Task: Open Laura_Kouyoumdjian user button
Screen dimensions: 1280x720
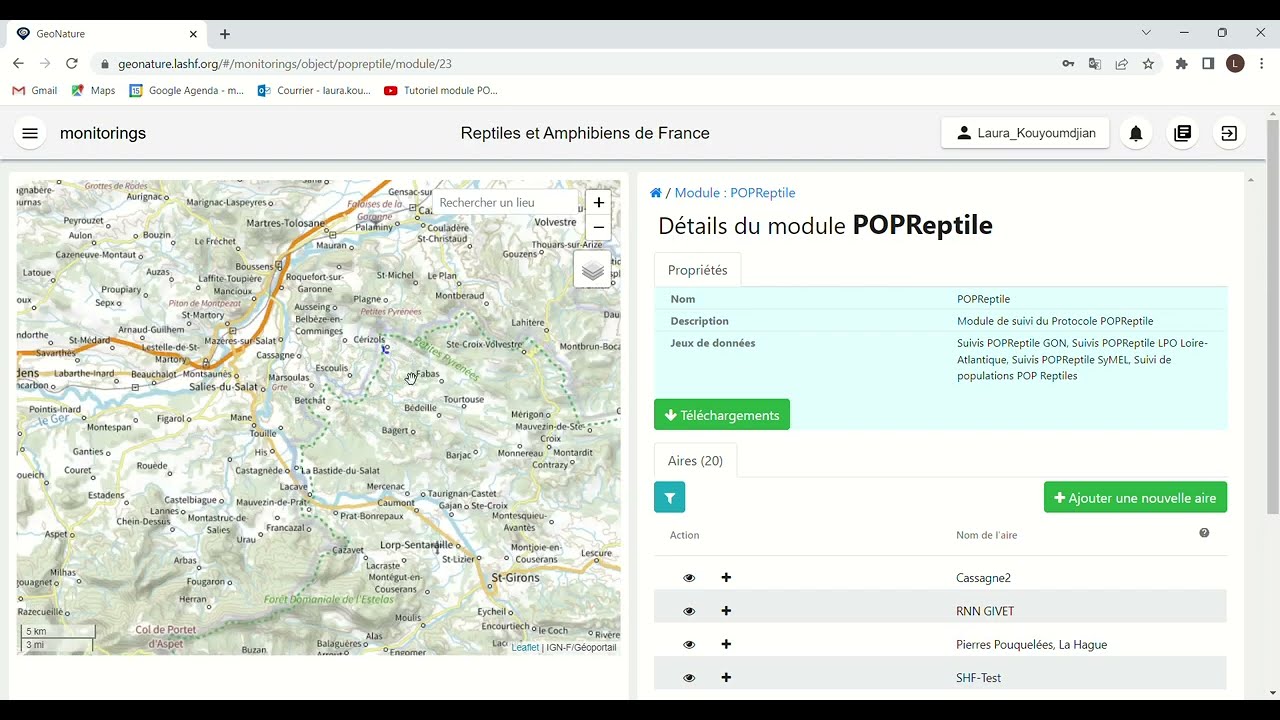Action: 1025,133
